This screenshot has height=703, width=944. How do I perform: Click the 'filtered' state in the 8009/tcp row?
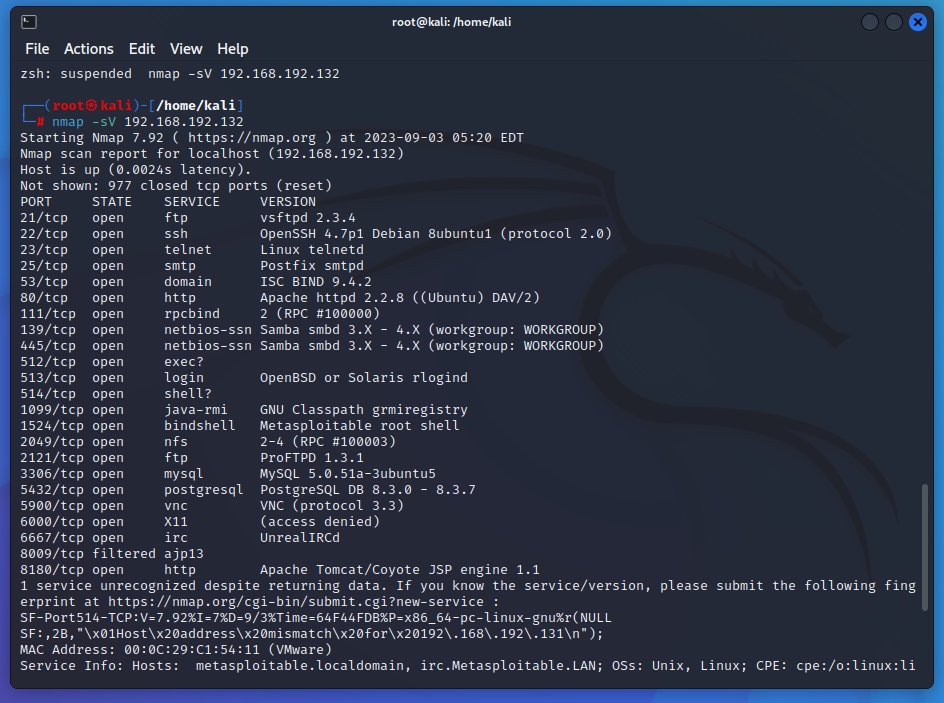(x=124, y=554)
